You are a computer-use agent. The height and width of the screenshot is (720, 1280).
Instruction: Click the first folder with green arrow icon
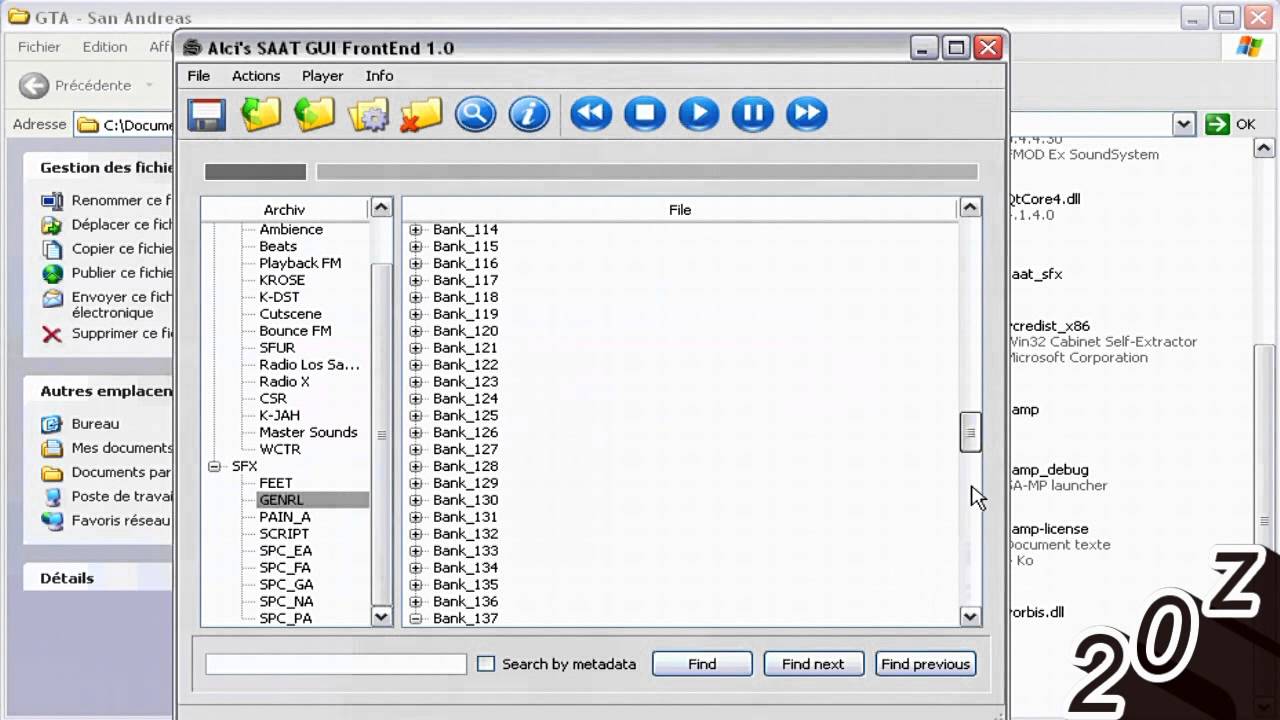(260, 114)
